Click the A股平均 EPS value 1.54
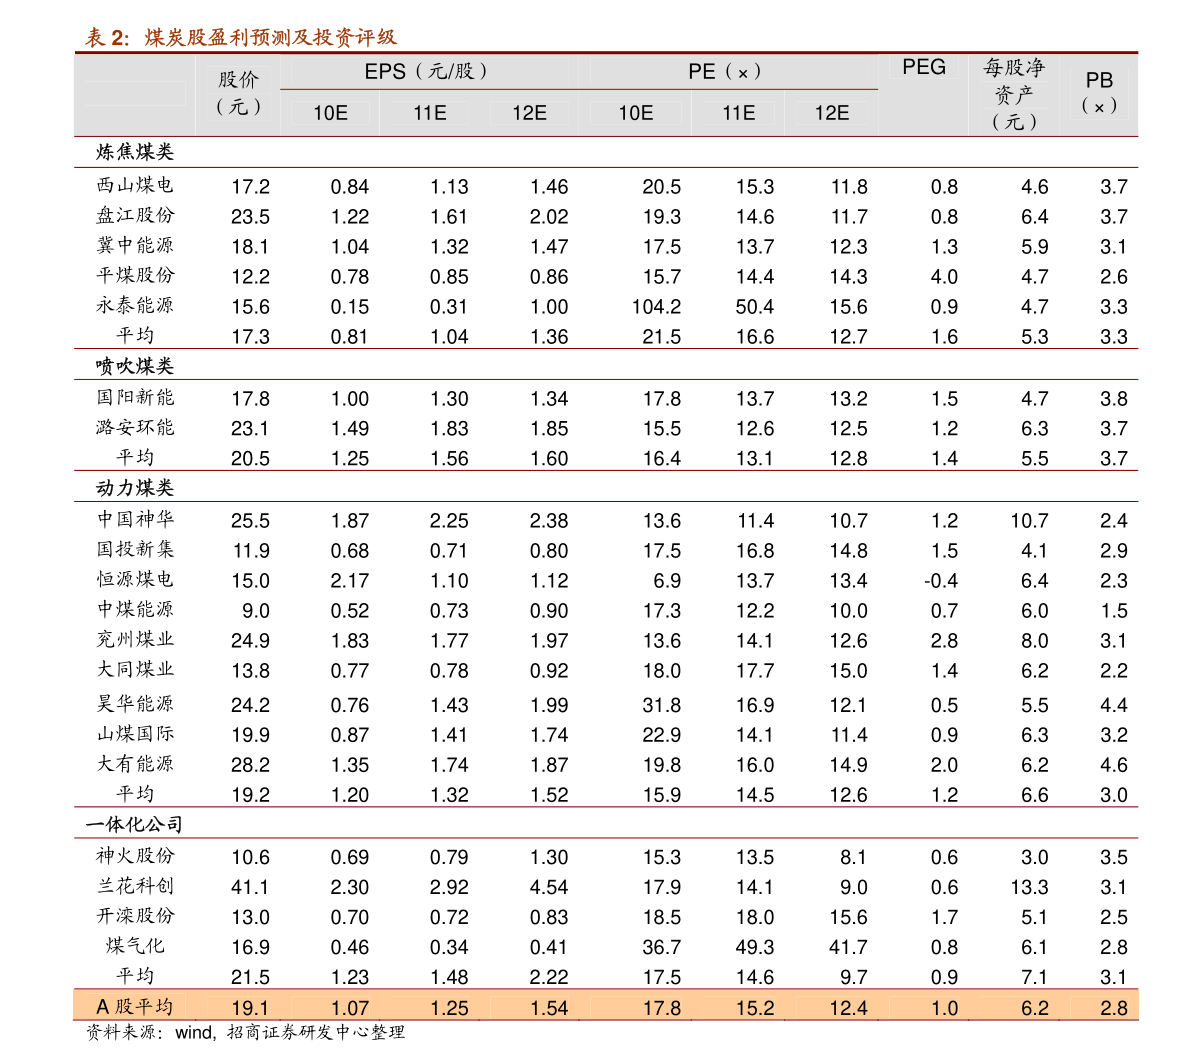The width and height of the screenshot is (1191, 1062). [x=549, y=1008]
